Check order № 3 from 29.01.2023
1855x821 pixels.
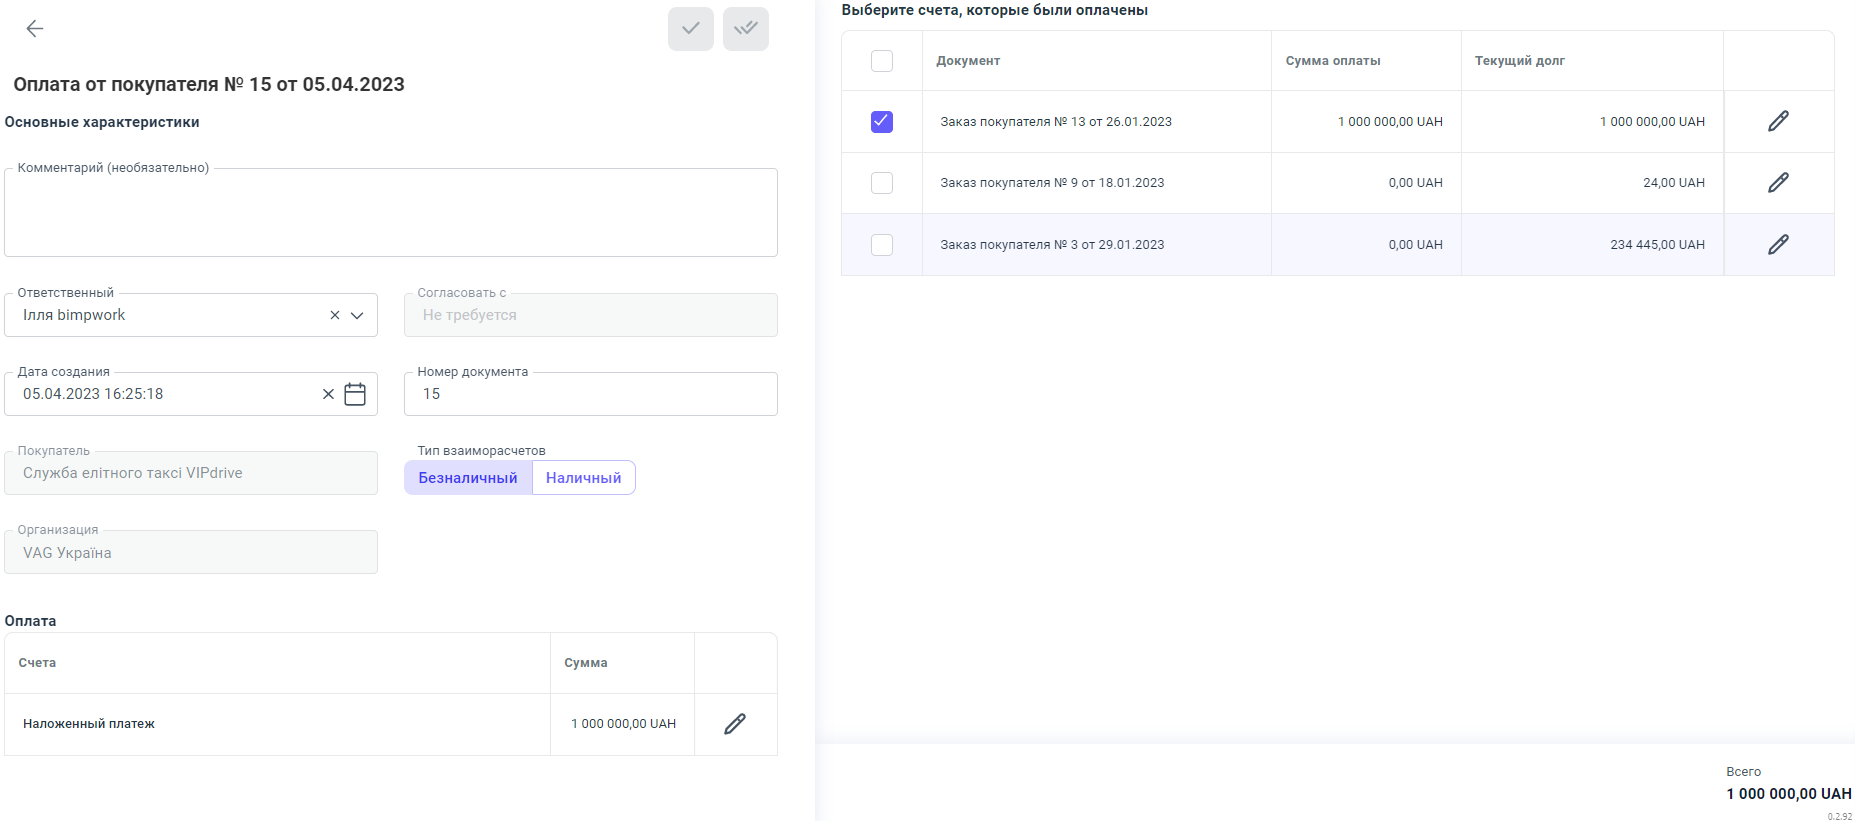point(882,245)
